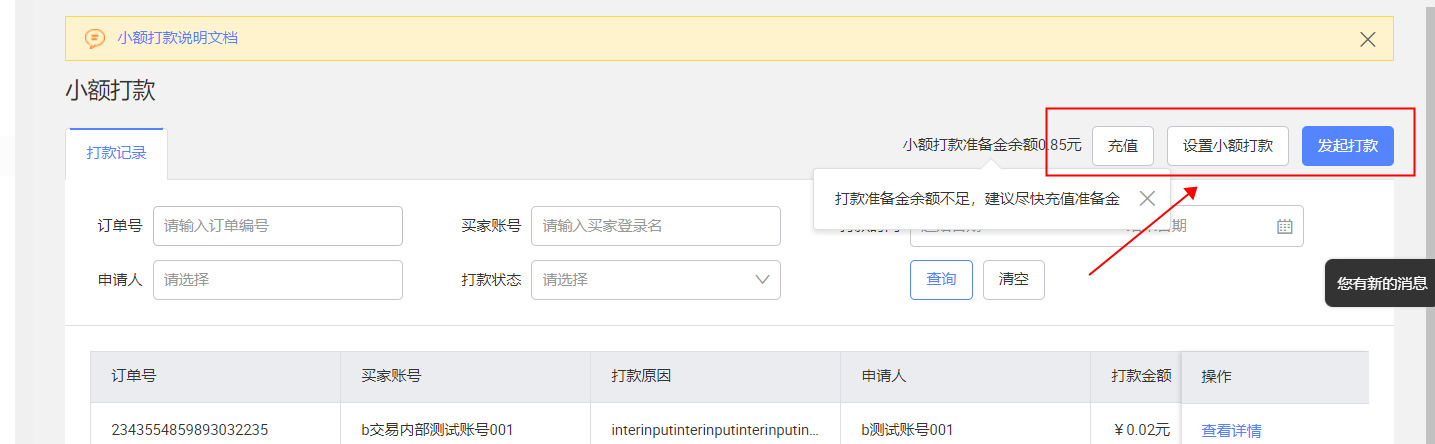The image size is (1435, 444).
Task: Open the 您有新的消息 notification
Action: (x=1381, y=284)
